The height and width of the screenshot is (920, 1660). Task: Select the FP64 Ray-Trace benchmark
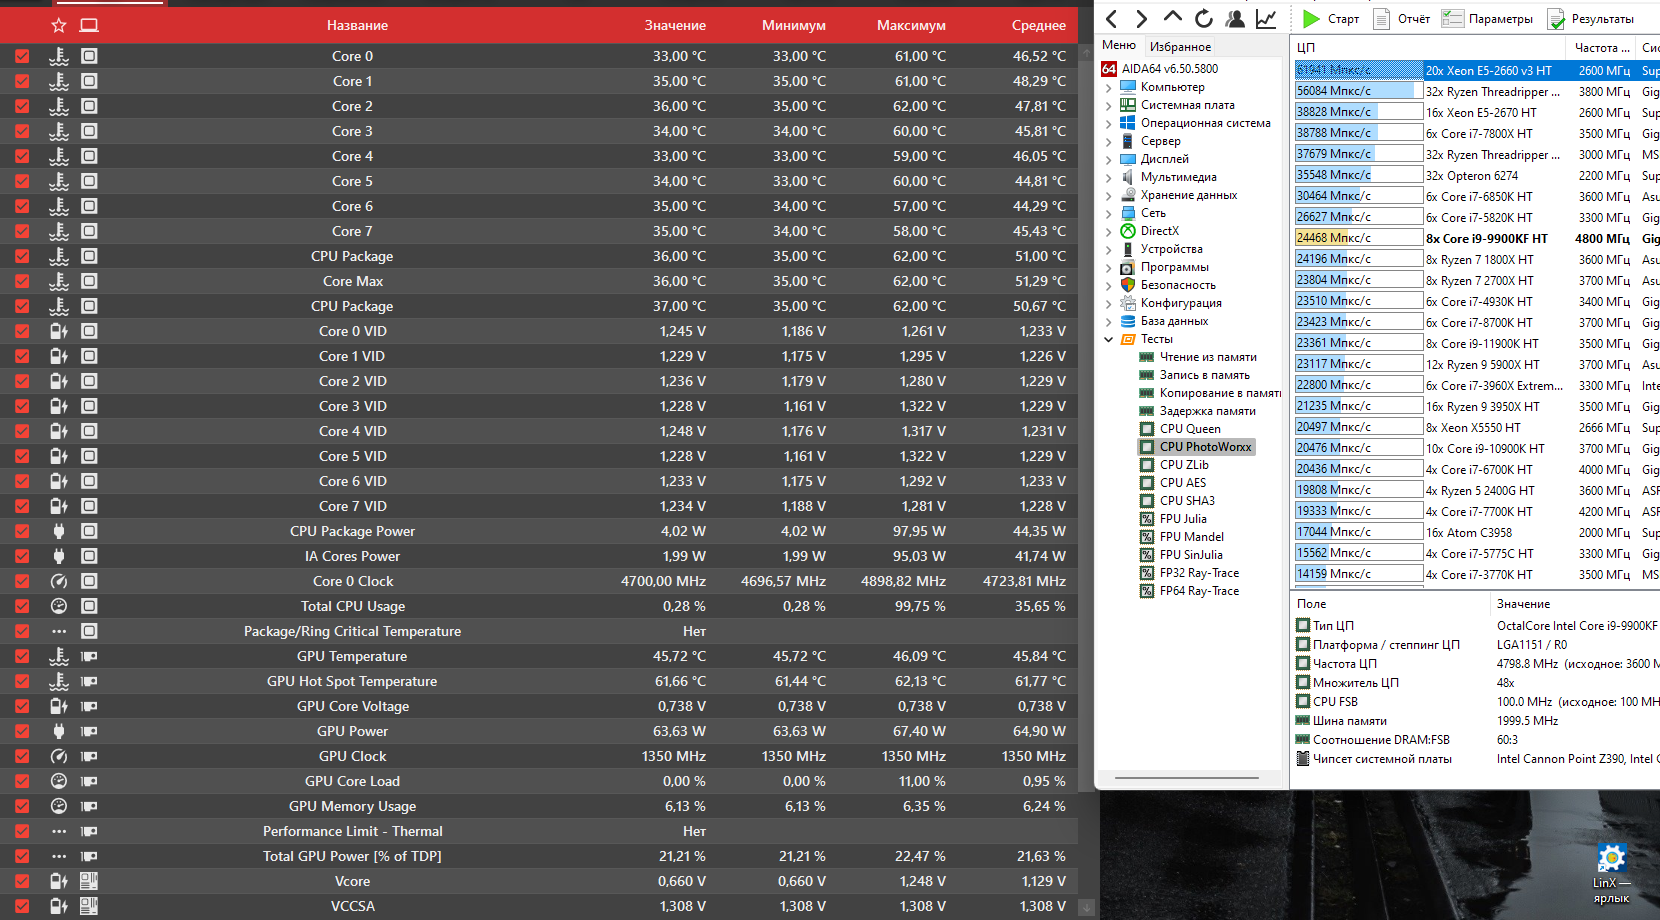point(1199,591)
